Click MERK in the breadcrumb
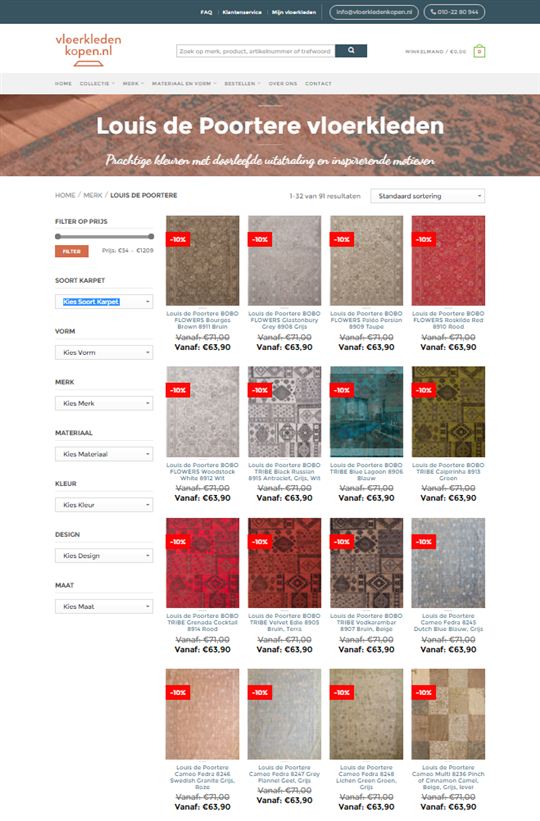Viewport: 540px width, 821px height. 93,195
